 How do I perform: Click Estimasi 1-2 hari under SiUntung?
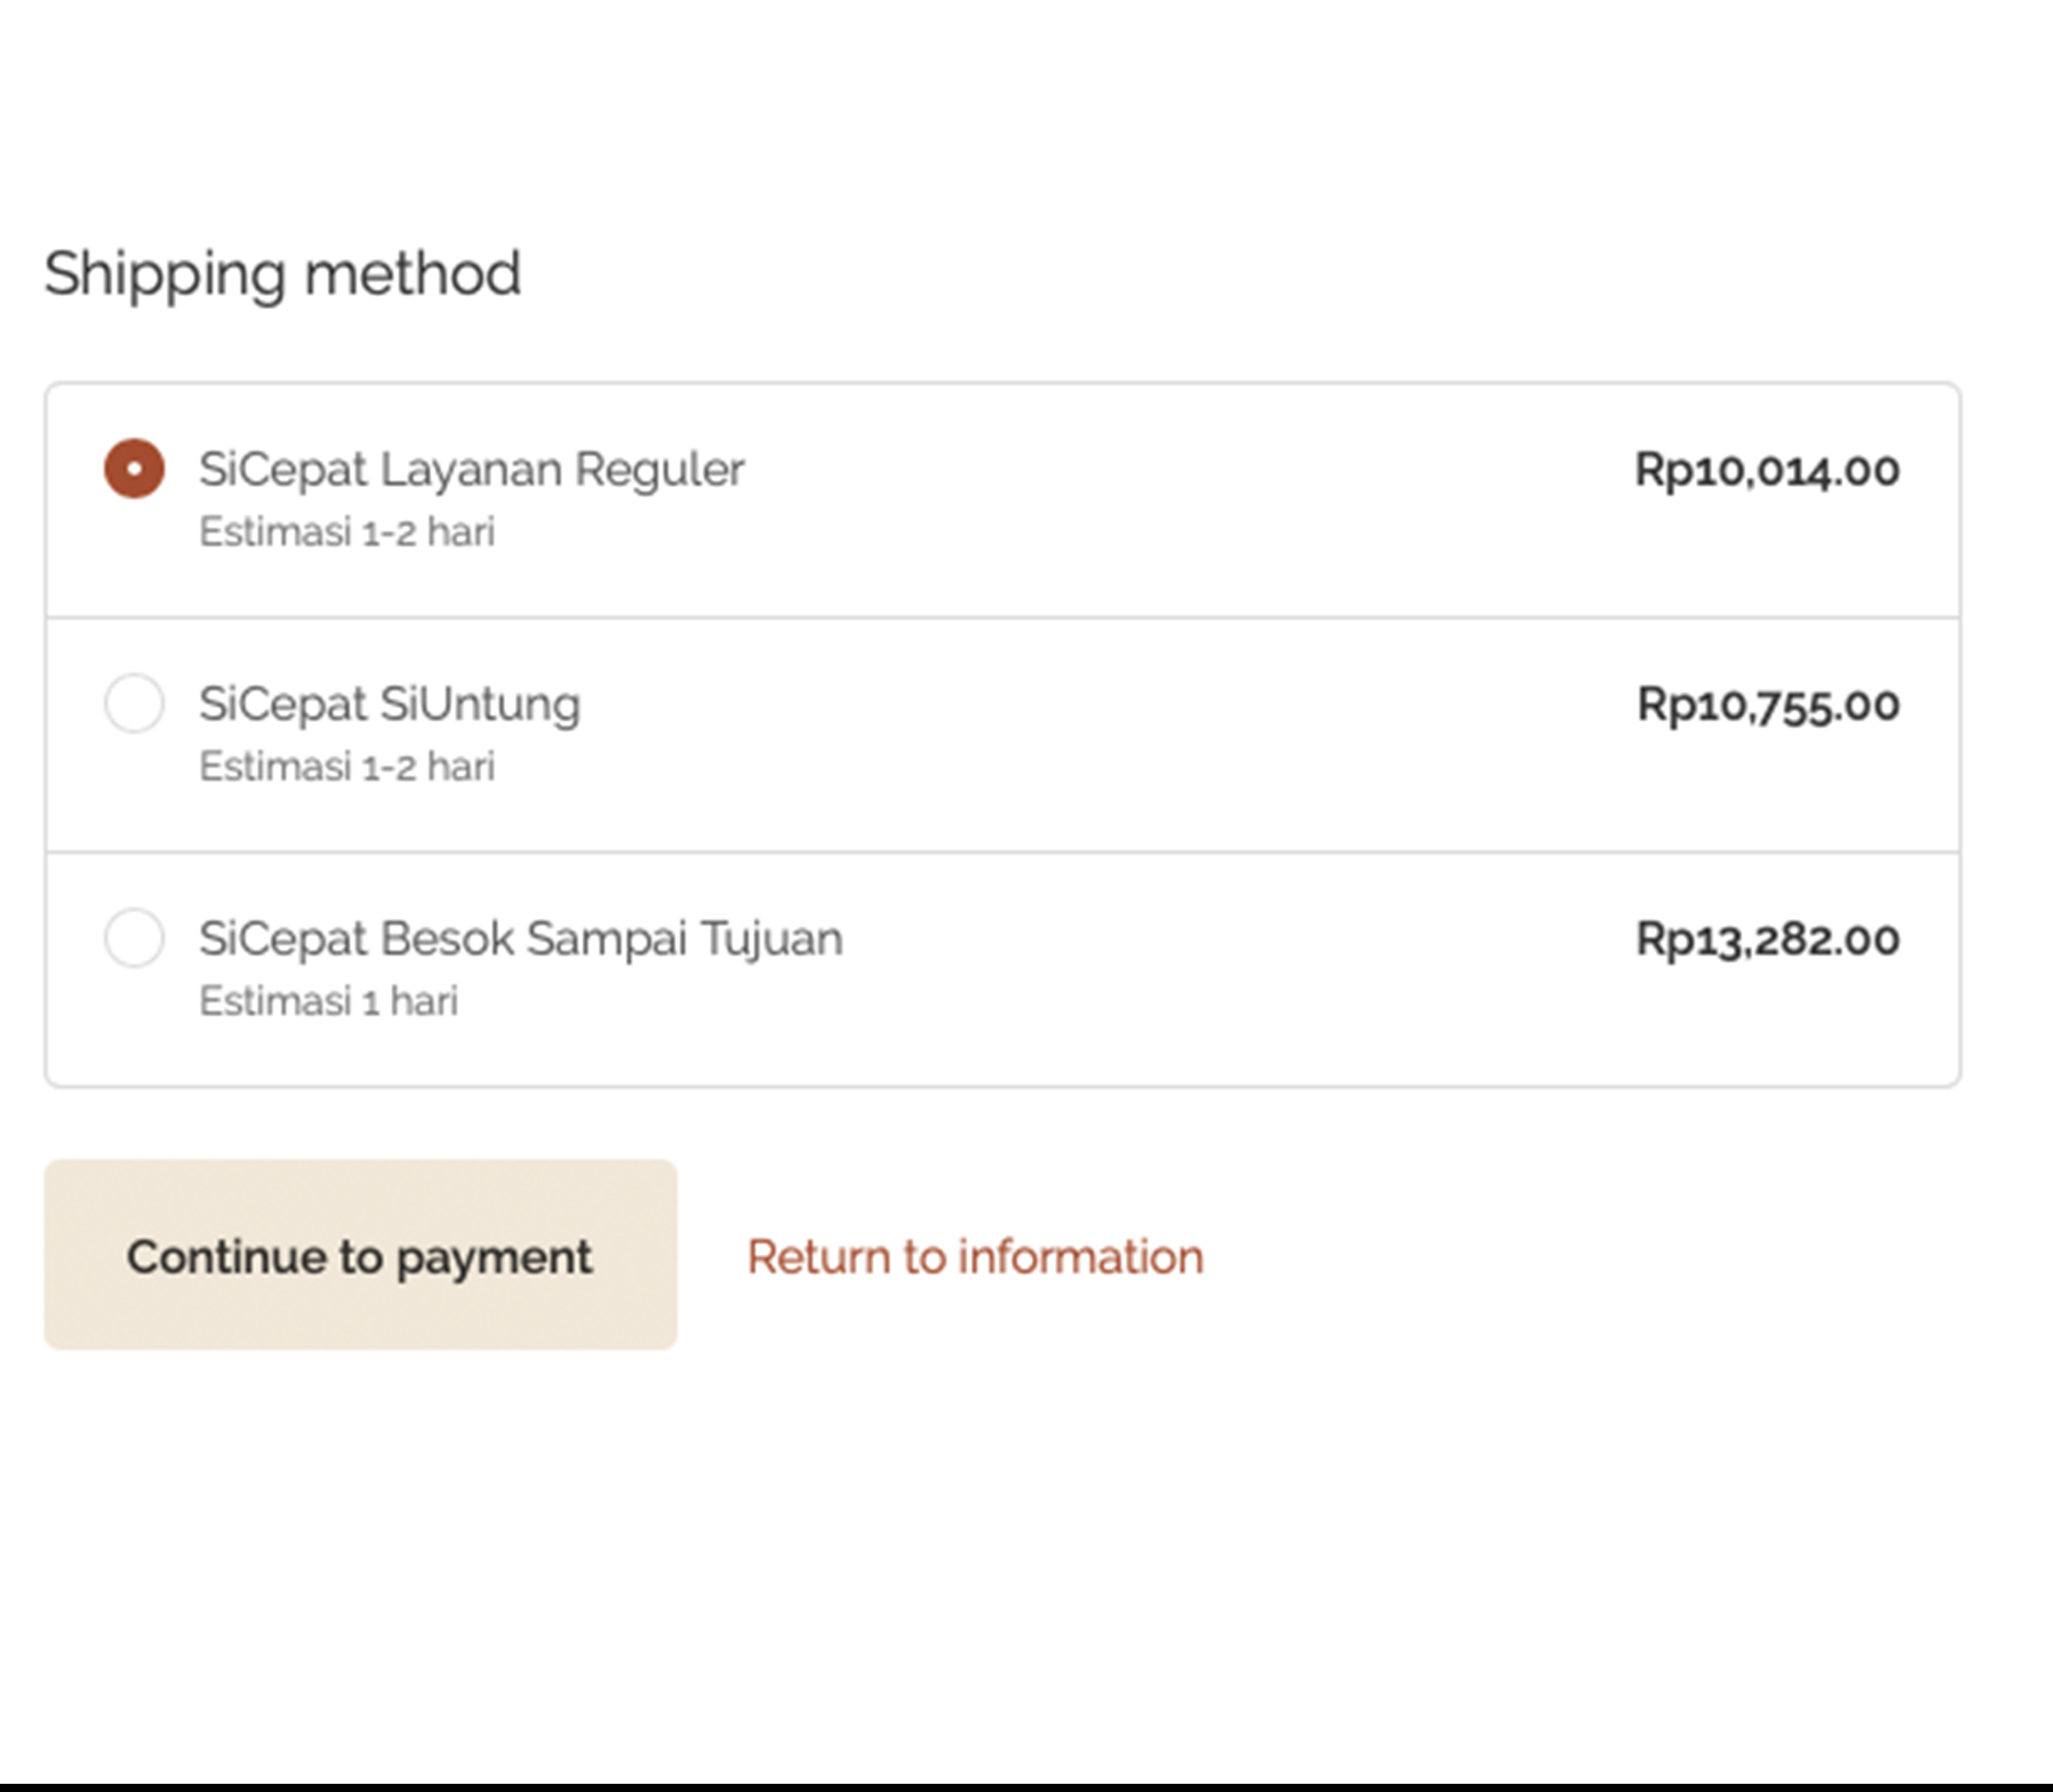[x=347, y=767]
